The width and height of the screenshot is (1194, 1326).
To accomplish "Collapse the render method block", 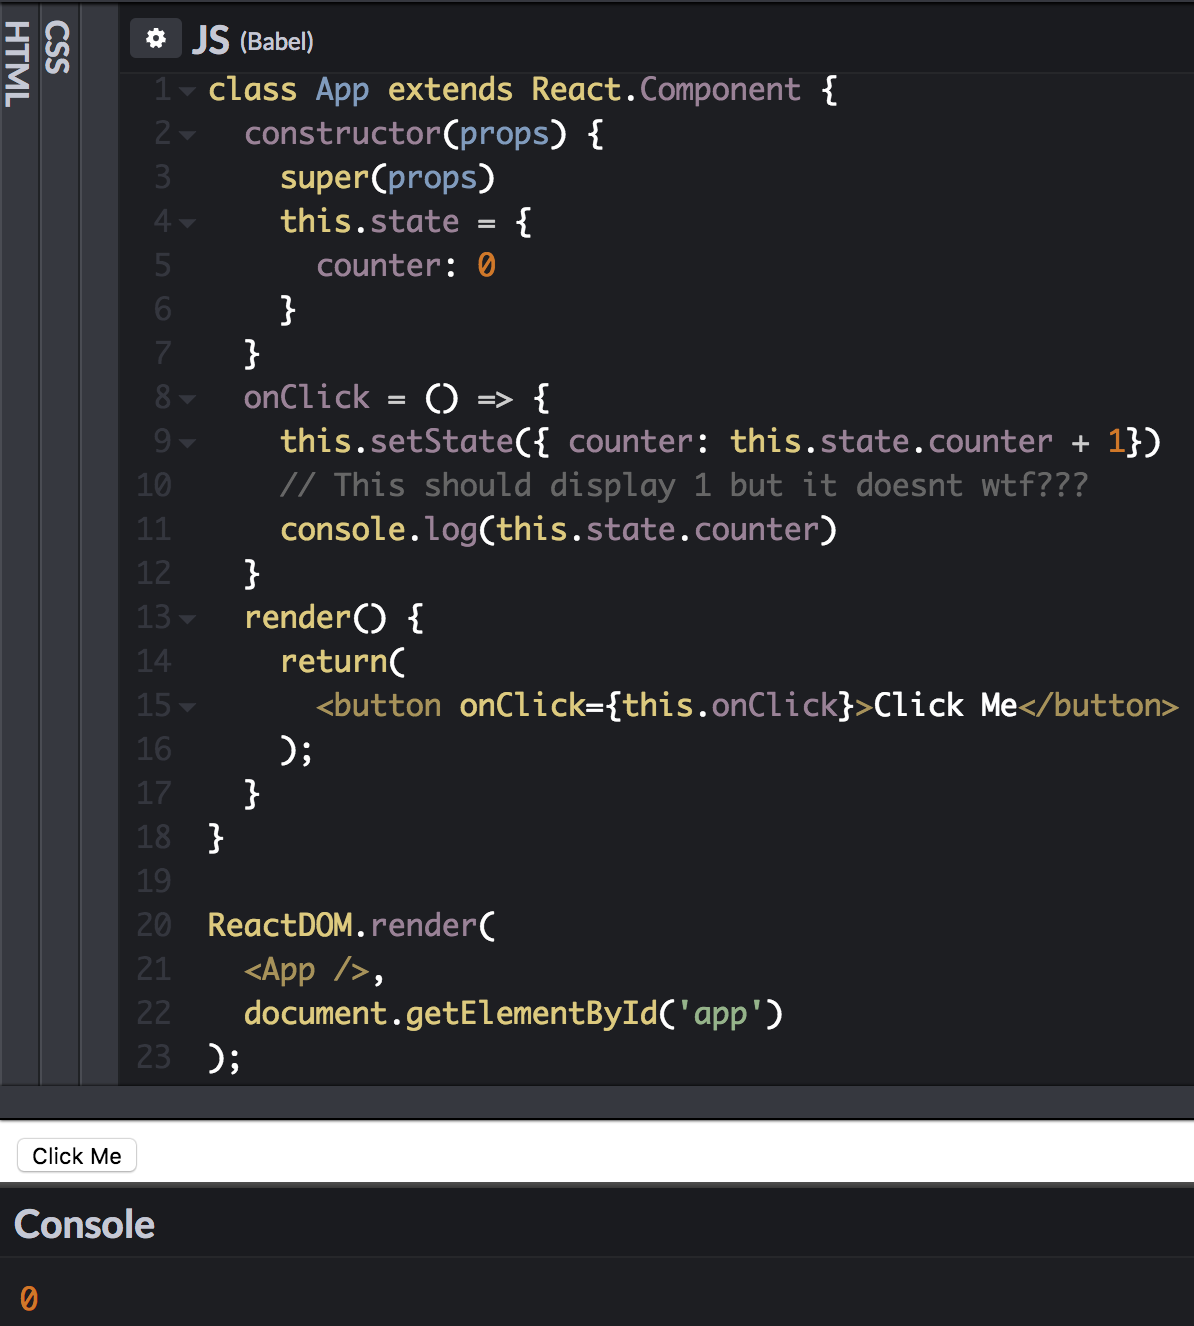I will click(x=186, y=619).
